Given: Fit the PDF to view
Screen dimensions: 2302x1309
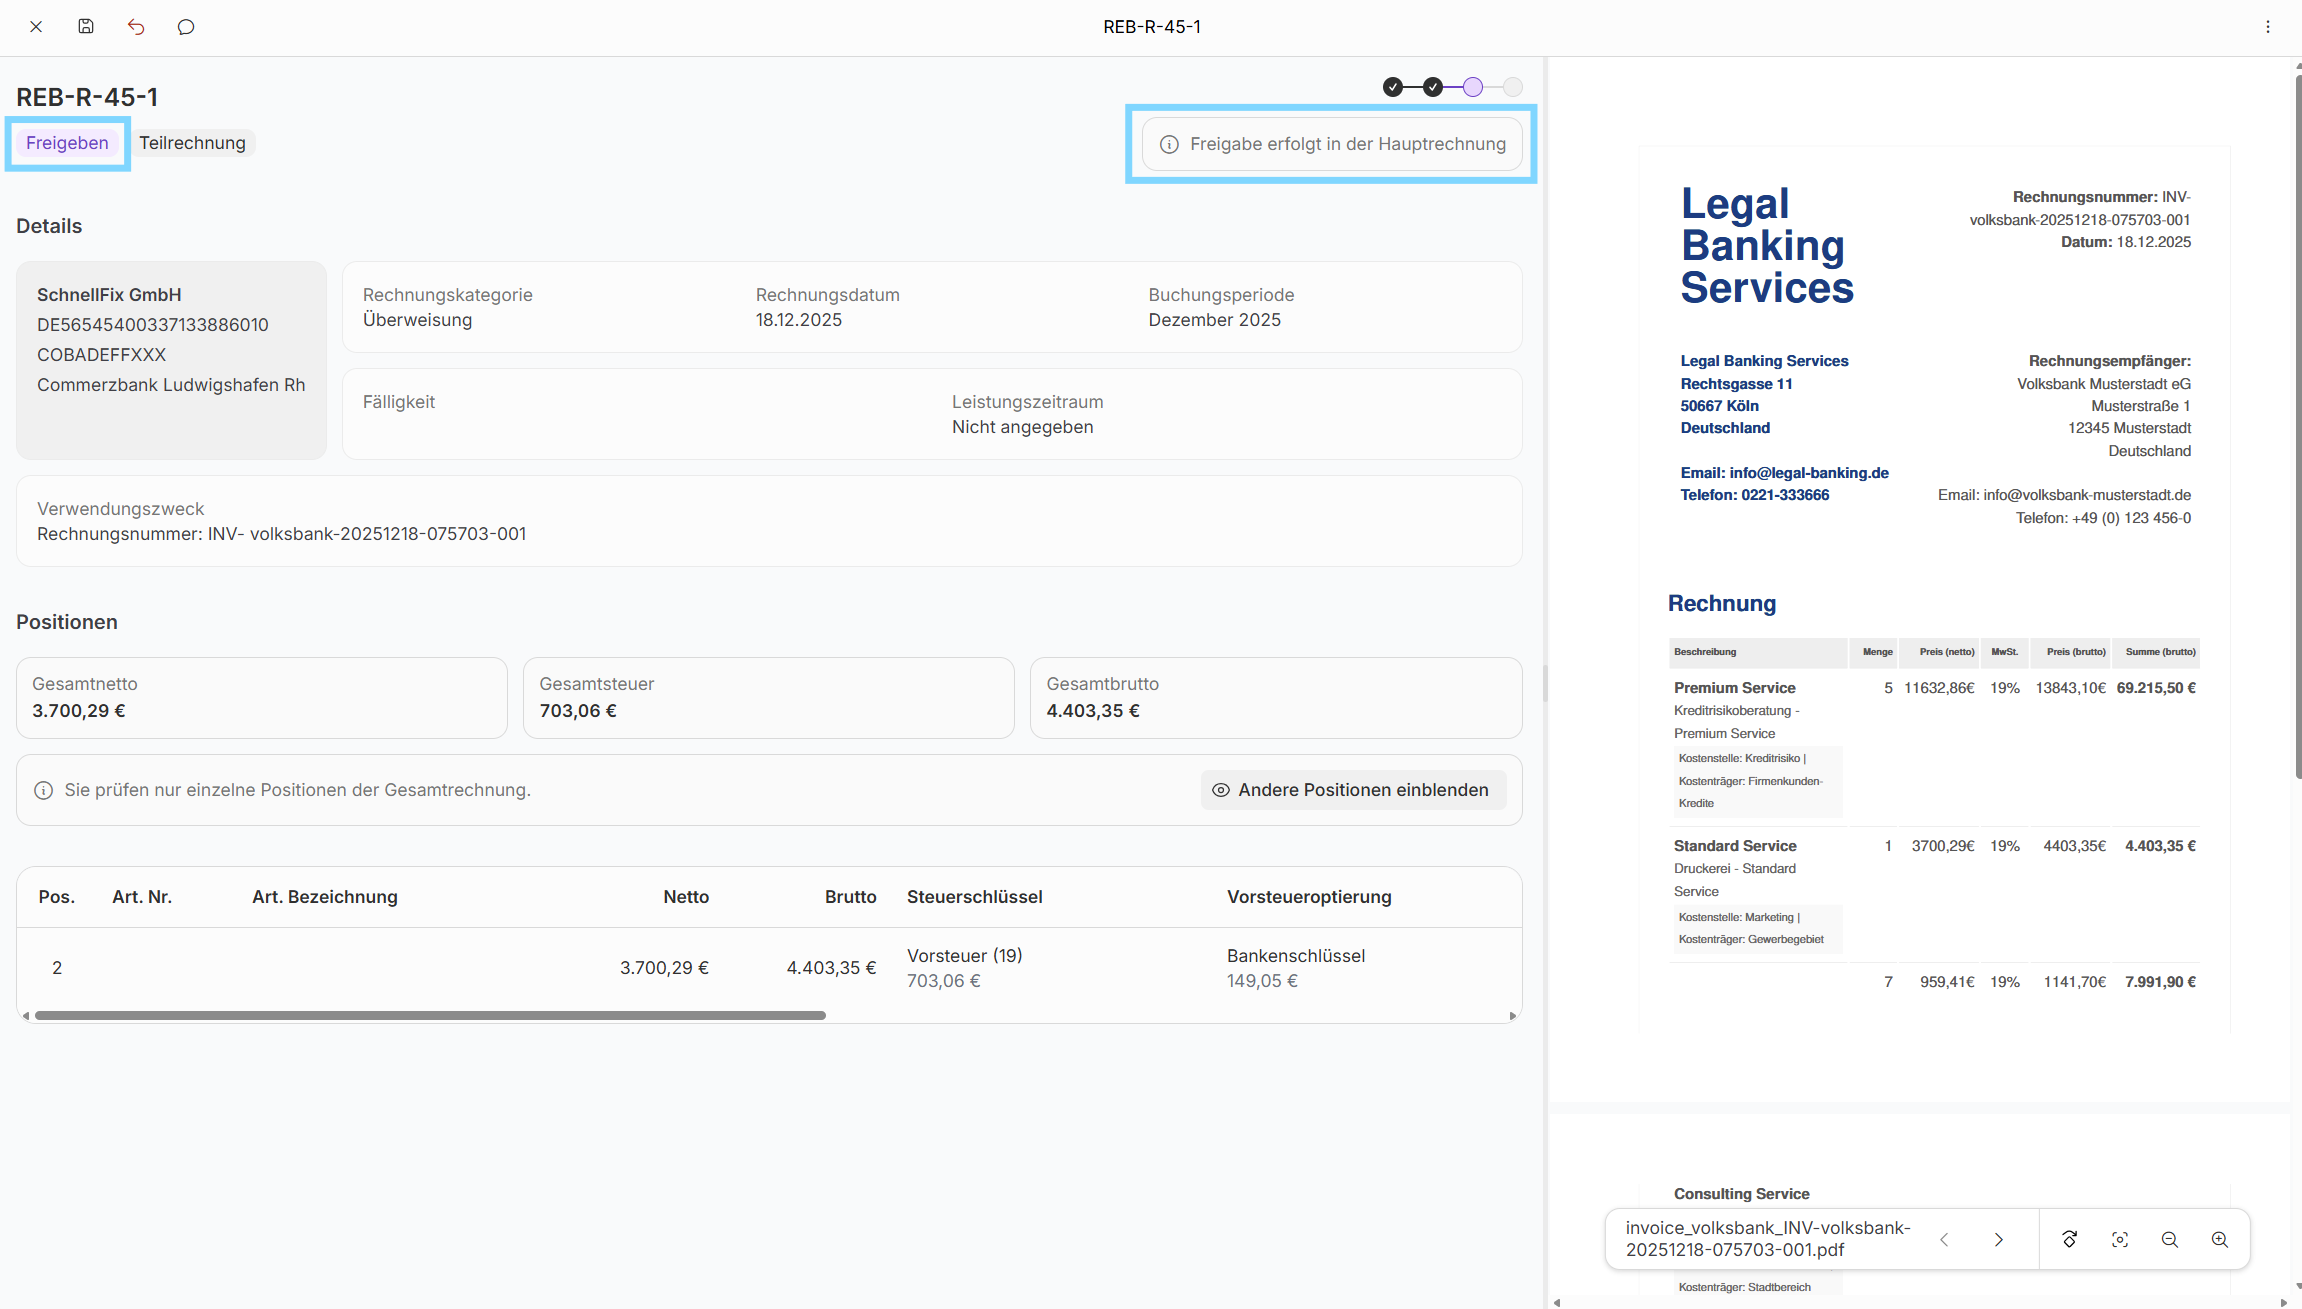Looking at the screenshot, I should coord(2120,1239).
